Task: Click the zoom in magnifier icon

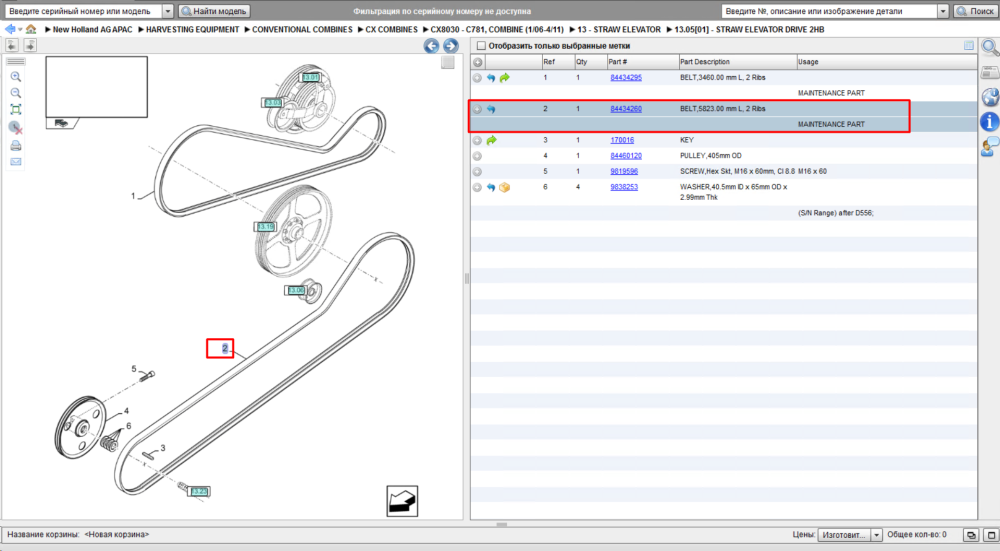Action: [x=16, y=77]
